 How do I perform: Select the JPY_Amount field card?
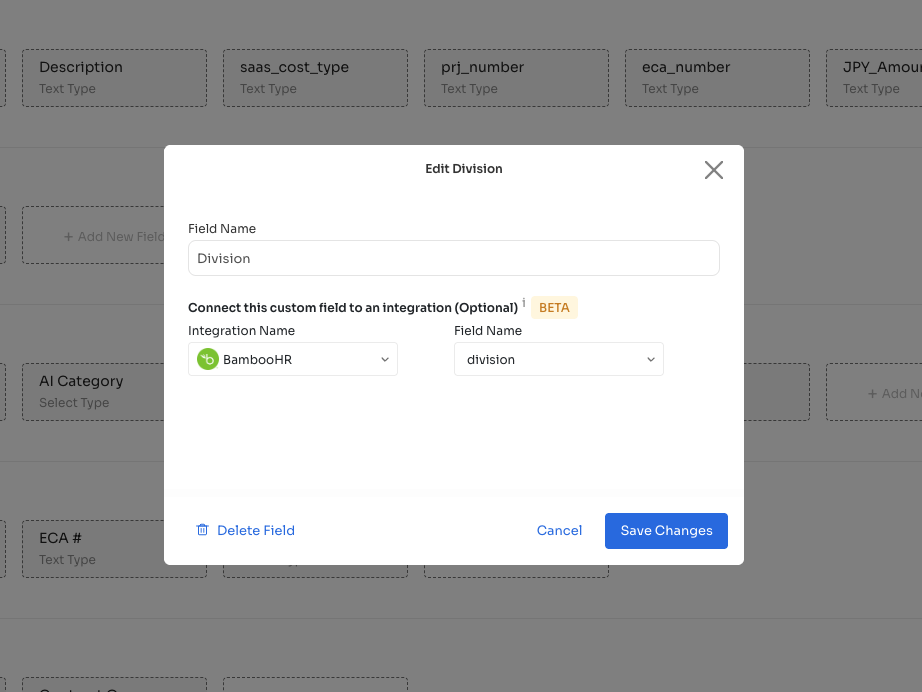(874, 78)
